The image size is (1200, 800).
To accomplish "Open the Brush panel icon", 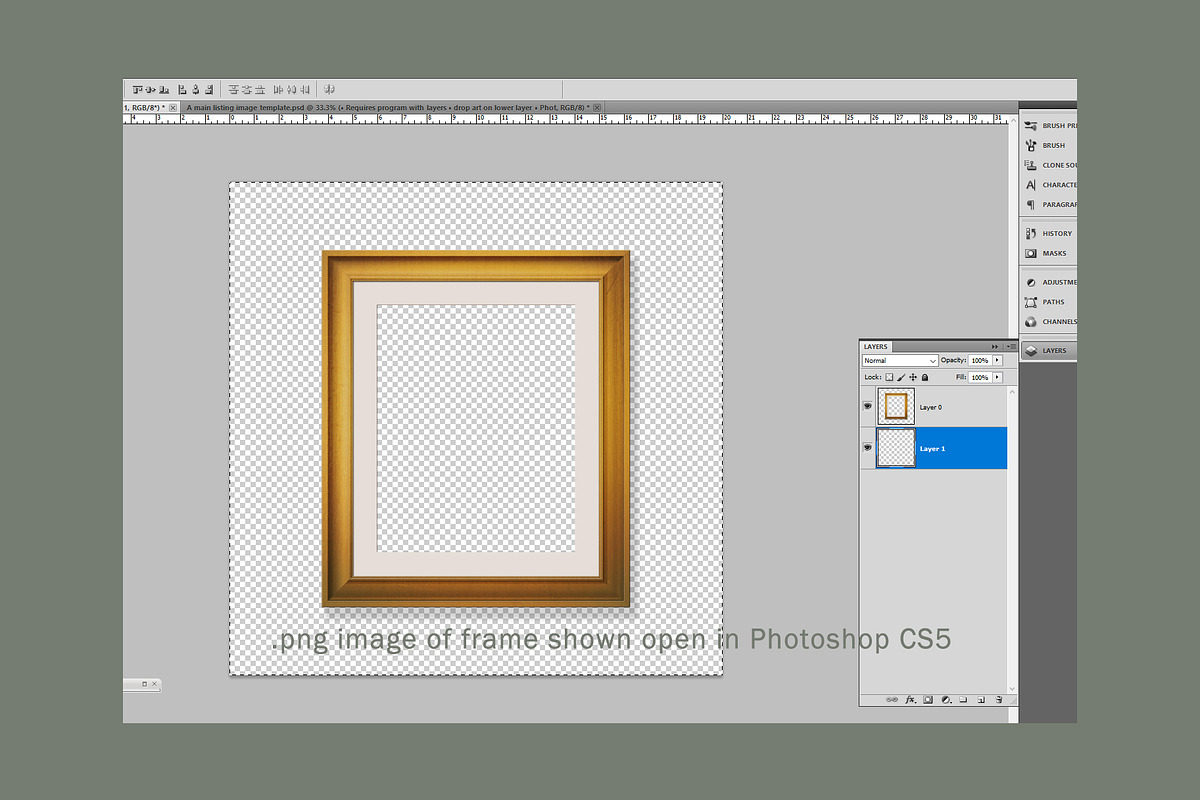I will click(1031, 145).
